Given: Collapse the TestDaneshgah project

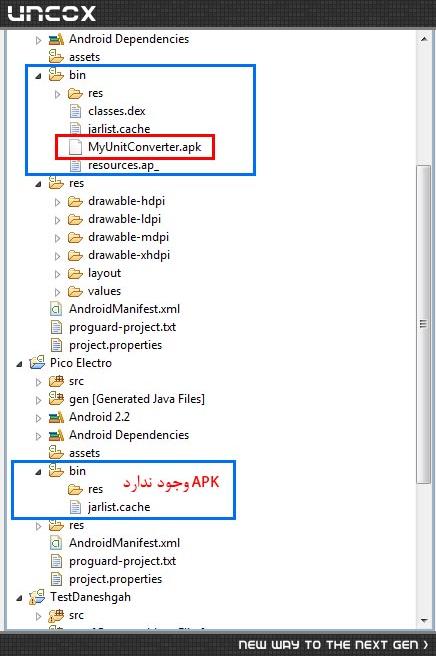Looking at the screenshot, I should point(19,598).
